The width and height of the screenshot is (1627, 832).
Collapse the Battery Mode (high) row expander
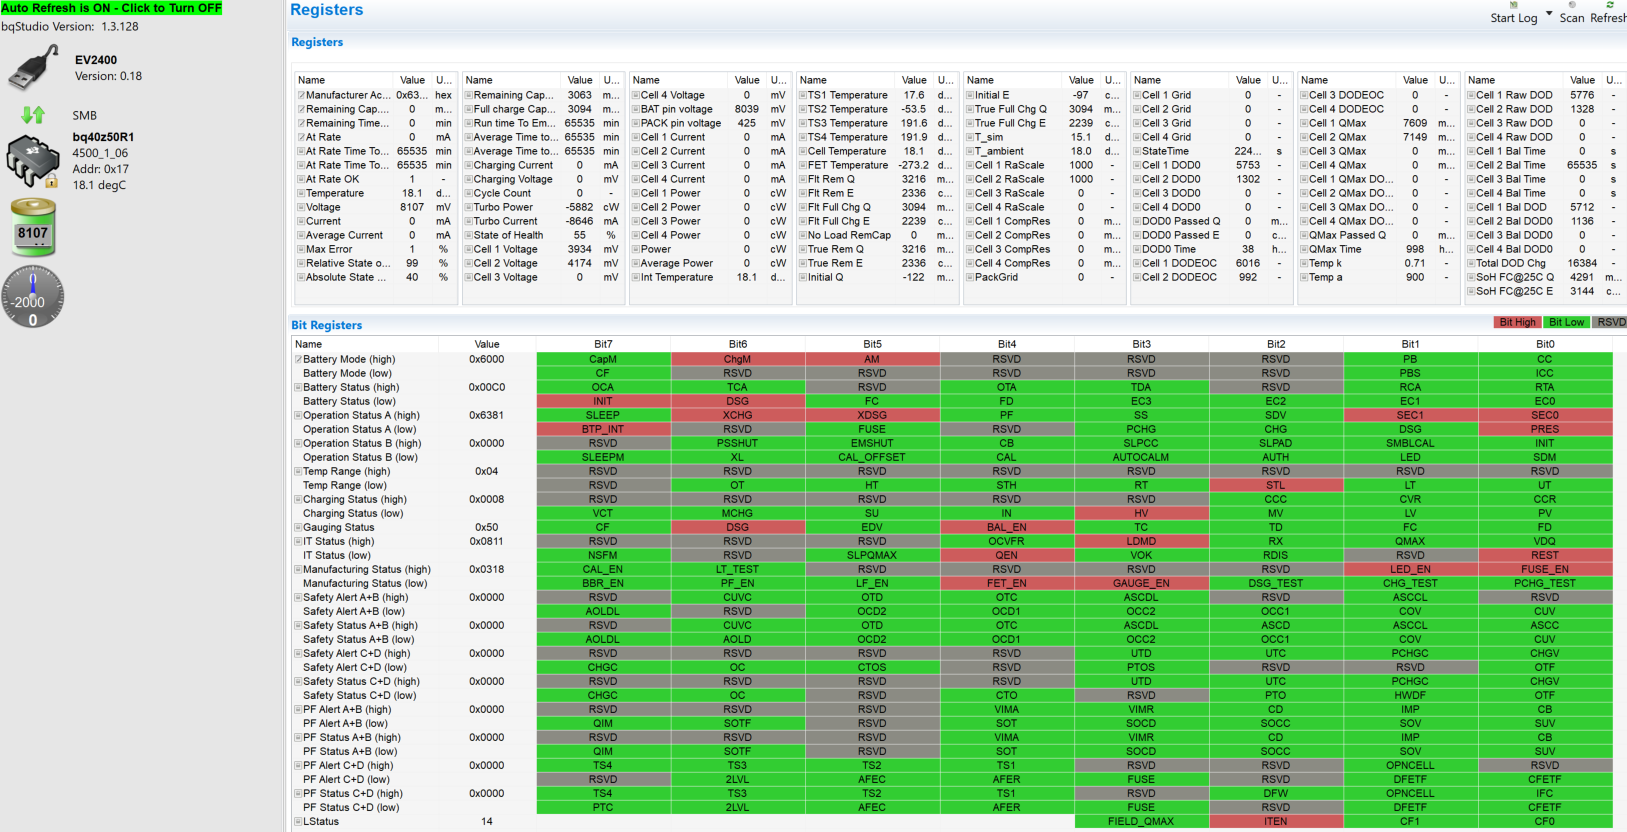click(297, 359)
